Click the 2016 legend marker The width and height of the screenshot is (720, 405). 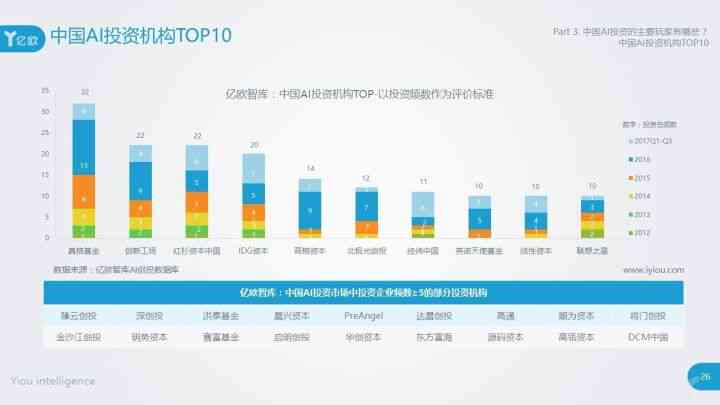[630, 159]
